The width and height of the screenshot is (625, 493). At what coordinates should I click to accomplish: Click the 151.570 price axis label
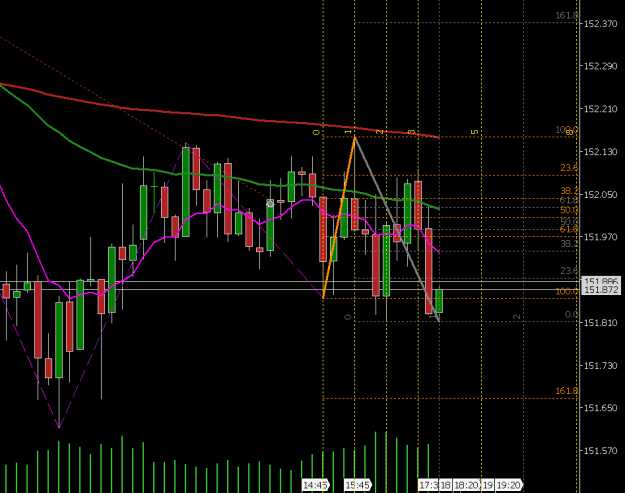600,450
